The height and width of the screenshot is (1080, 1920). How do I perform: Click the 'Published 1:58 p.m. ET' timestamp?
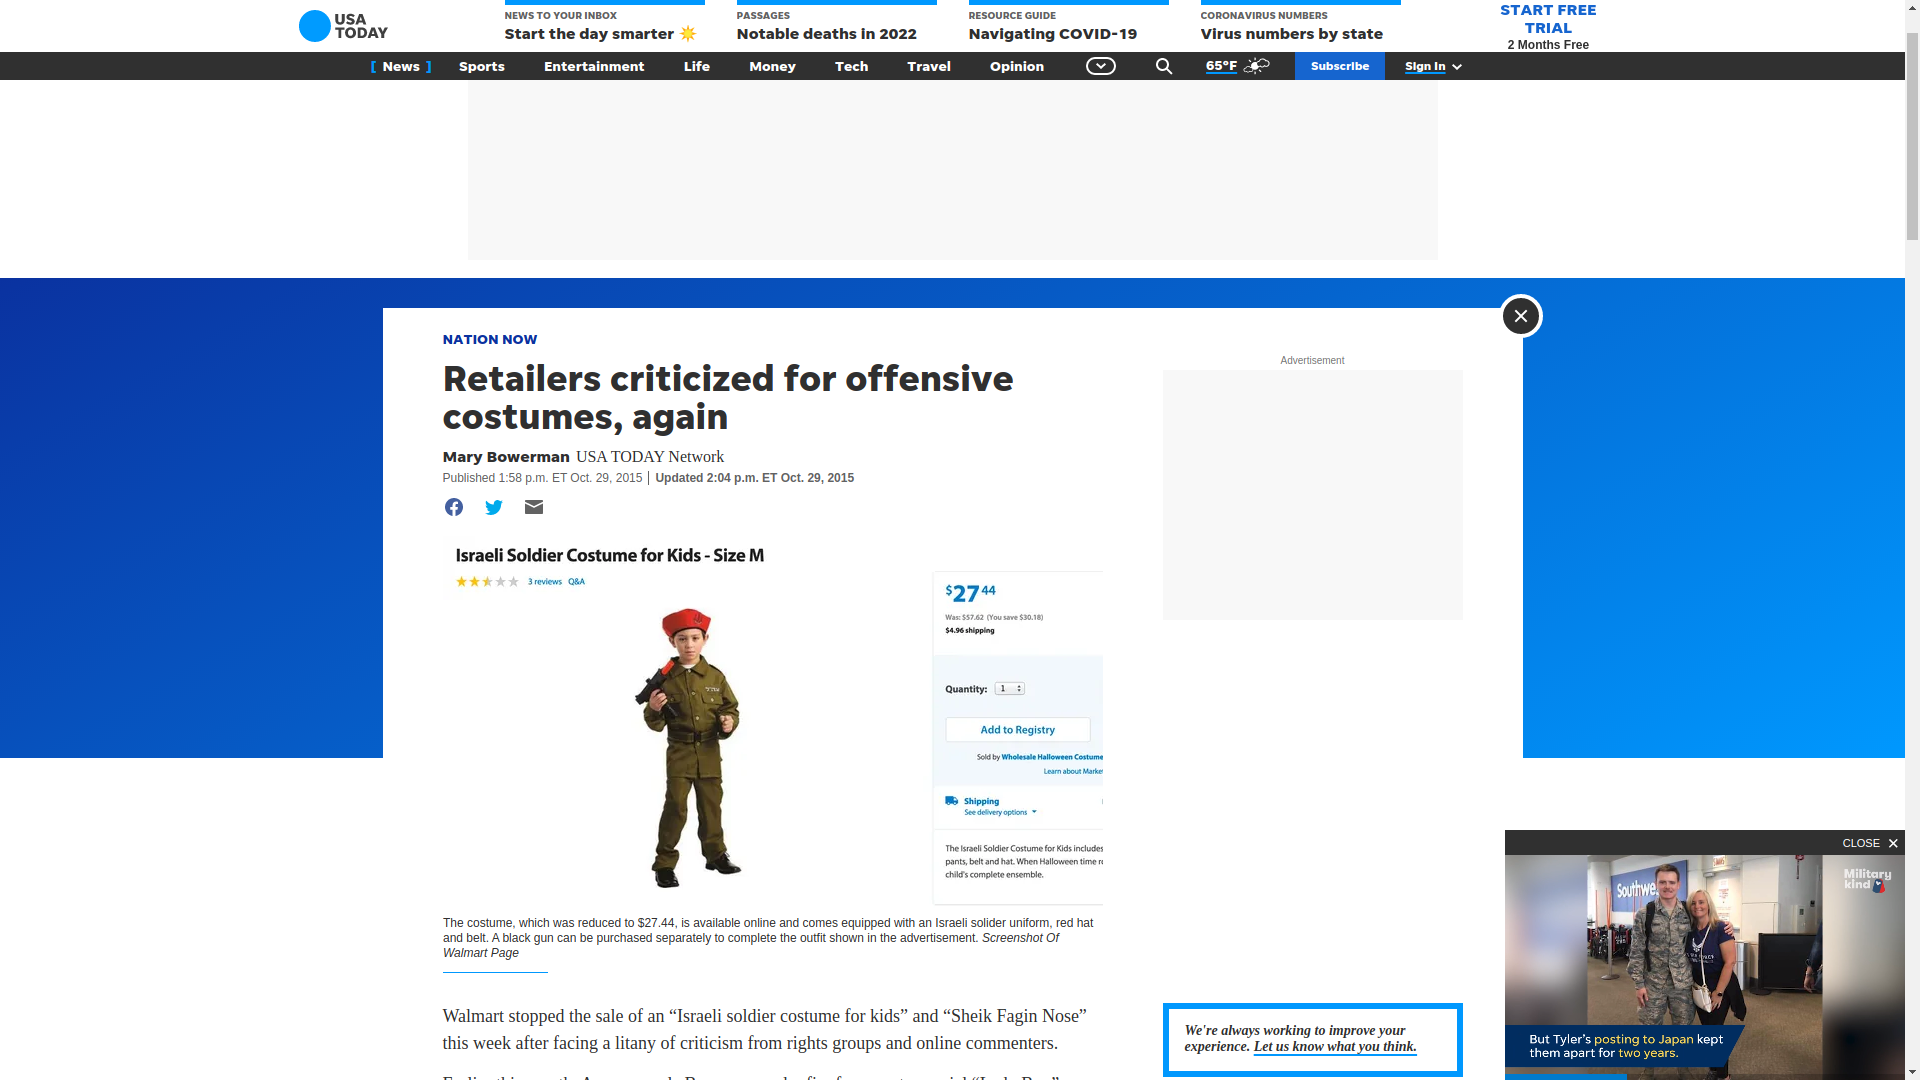click(x=543, y=478)
